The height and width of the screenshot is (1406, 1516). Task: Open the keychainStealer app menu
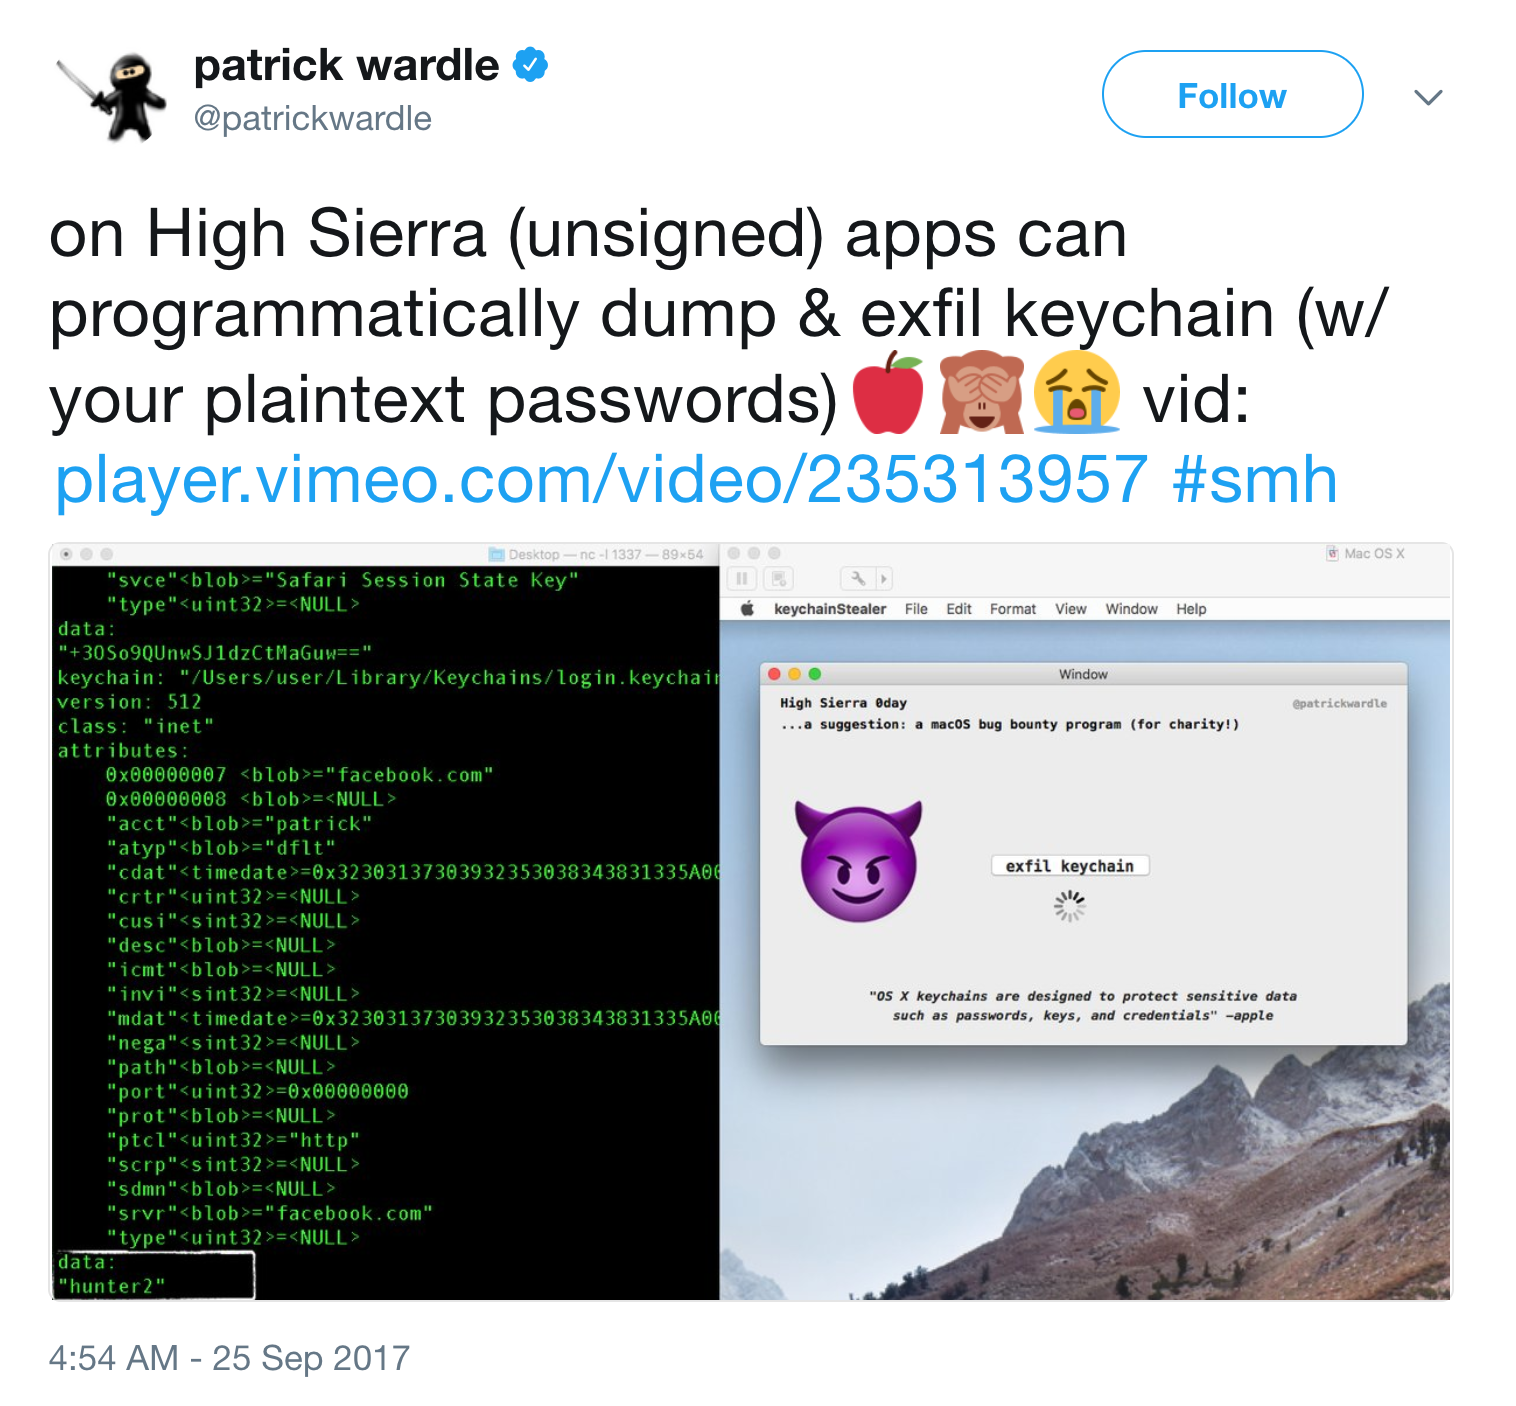(x=830, y=609)
